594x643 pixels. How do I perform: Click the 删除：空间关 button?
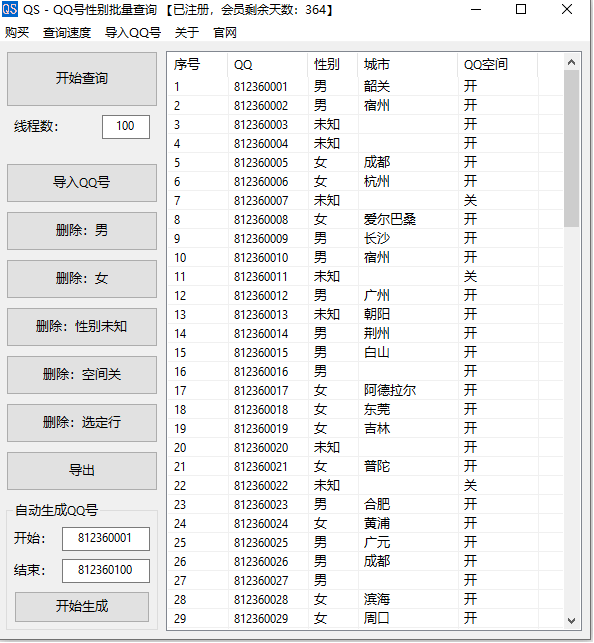coord(82,374)
